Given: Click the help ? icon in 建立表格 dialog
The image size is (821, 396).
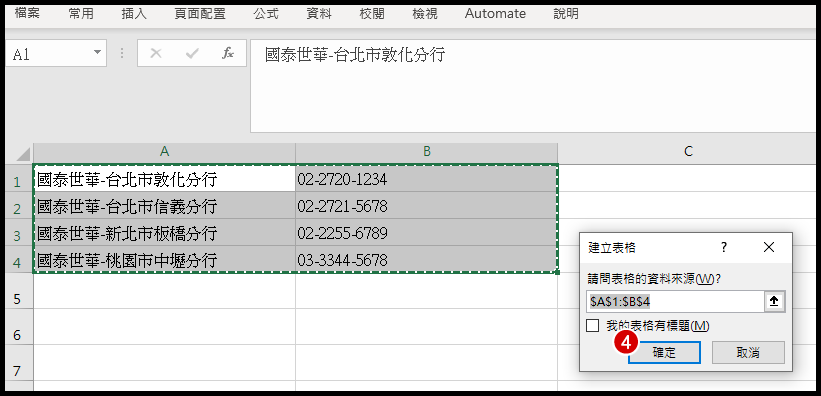Looking at the screenshot, I should (x=724, y=247).
